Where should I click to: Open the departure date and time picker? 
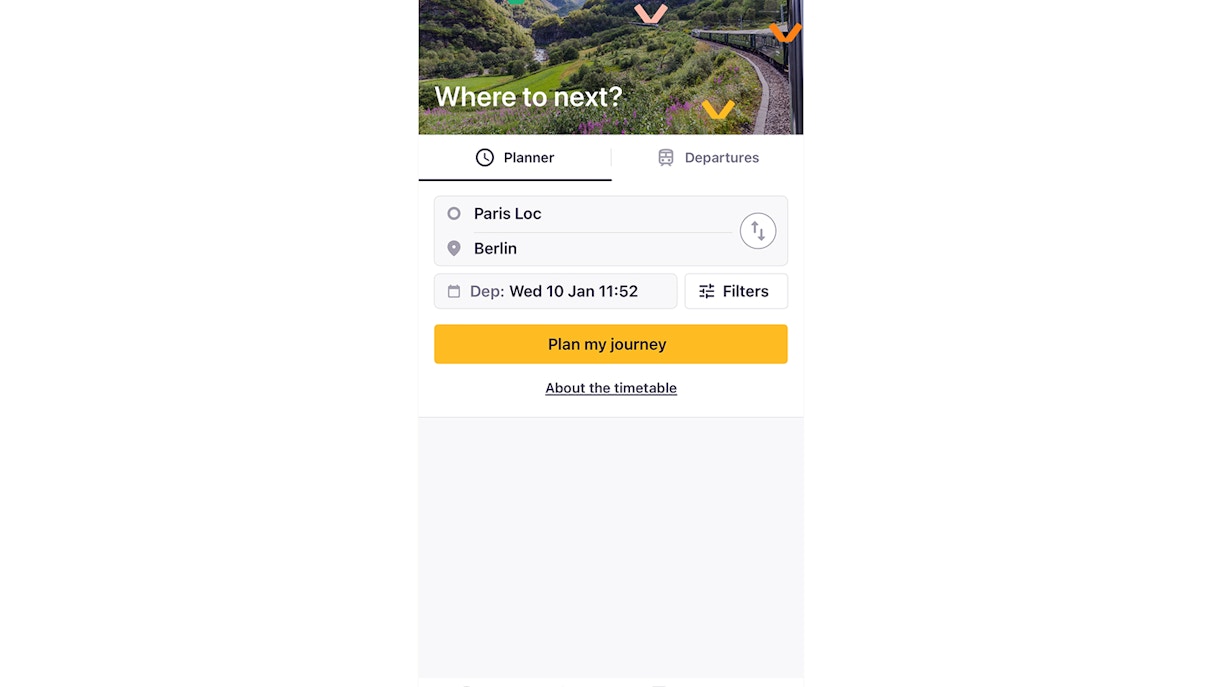[x=555, y=291]
